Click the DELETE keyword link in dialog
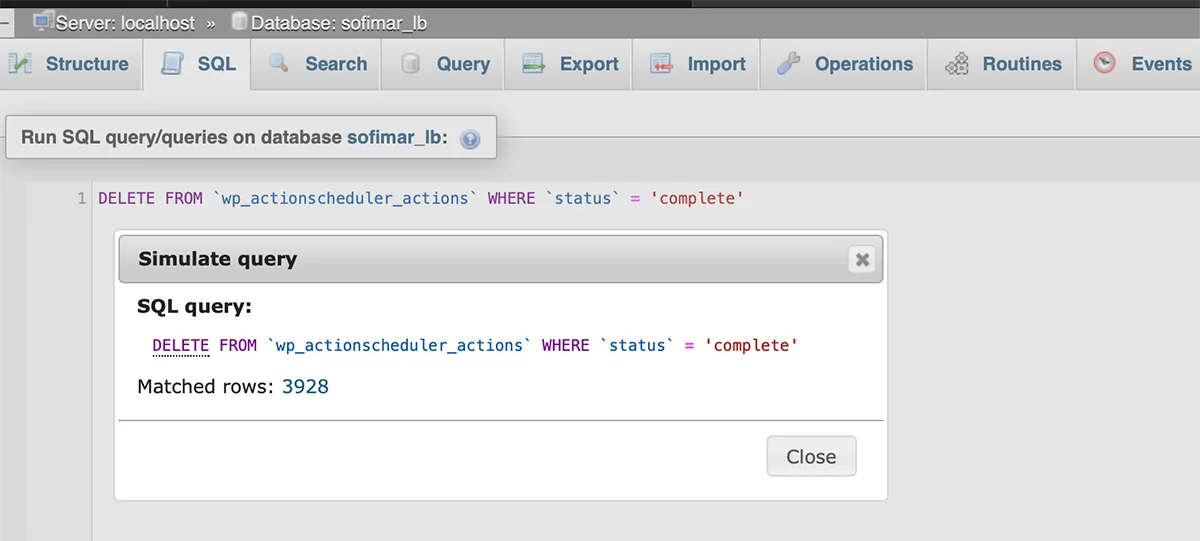The width and height of the screenshot is (1200, 541). coord(181,345)
